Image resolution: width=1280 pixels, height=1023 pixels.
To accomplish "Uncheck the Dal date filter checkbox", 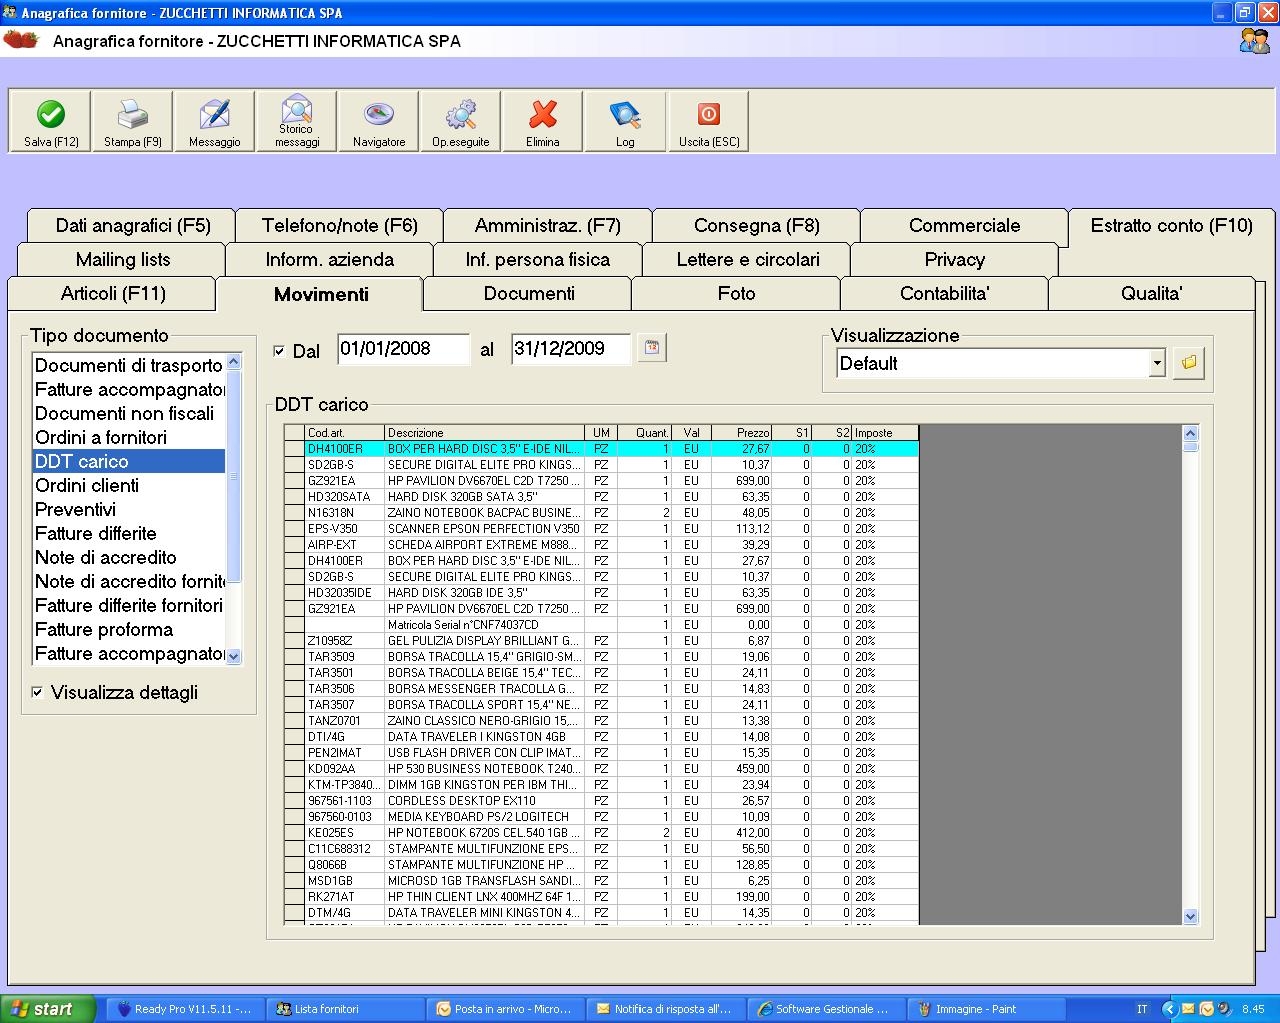I will tap(279, 351).
